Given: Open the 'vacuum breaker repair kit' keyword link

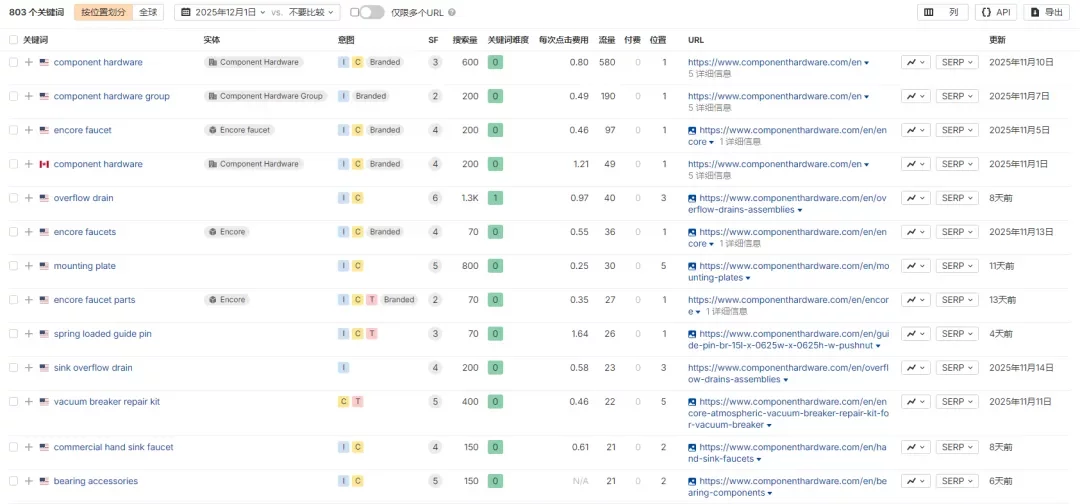Looking at the screenshot, I should click(x=107, y=401).
